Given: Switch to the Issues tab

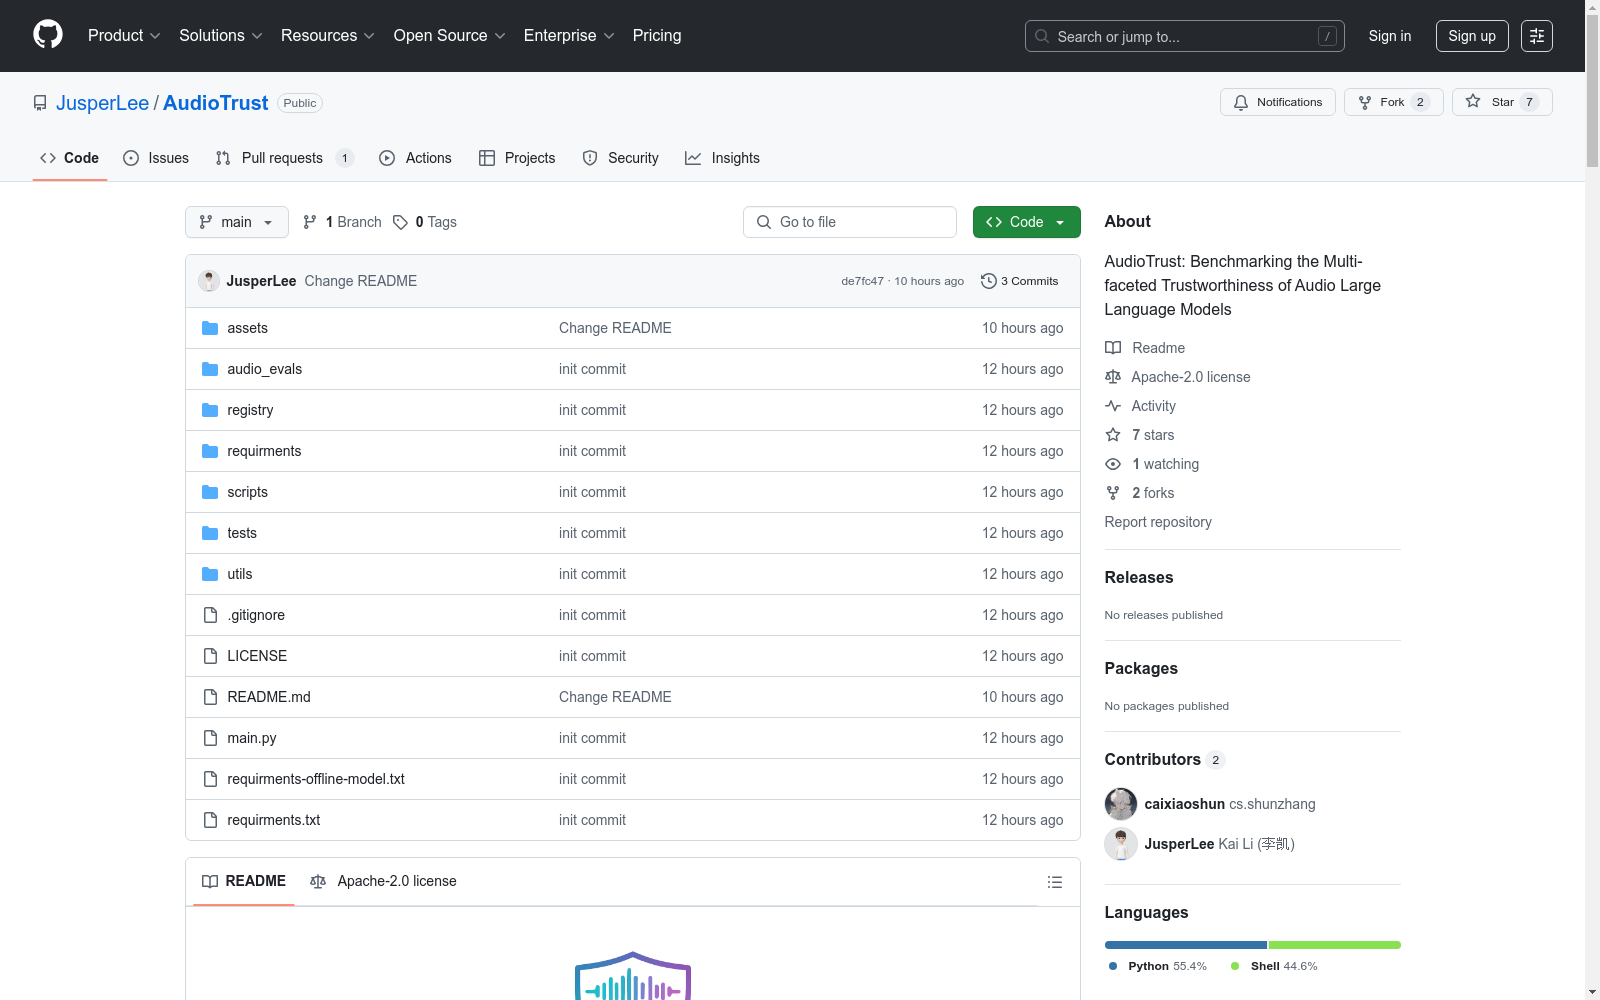Looking at the screenshot, I should point(156,158).
